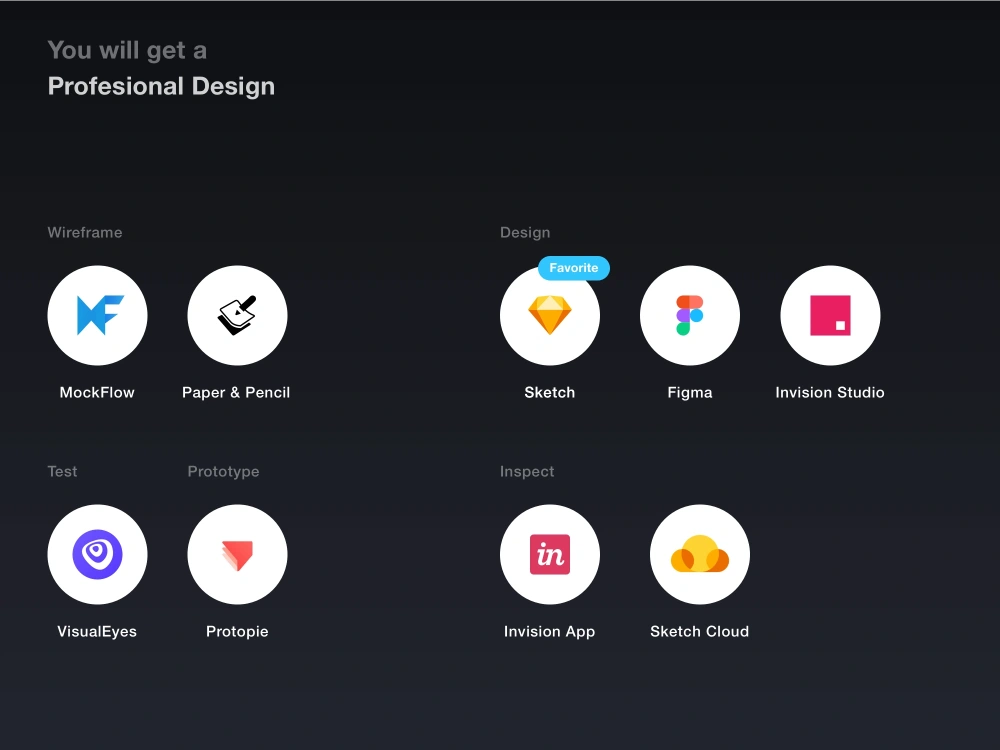Click the Invision App text label
The height and width of the screenshot is (750, 1000).
(x=550, y=631)
